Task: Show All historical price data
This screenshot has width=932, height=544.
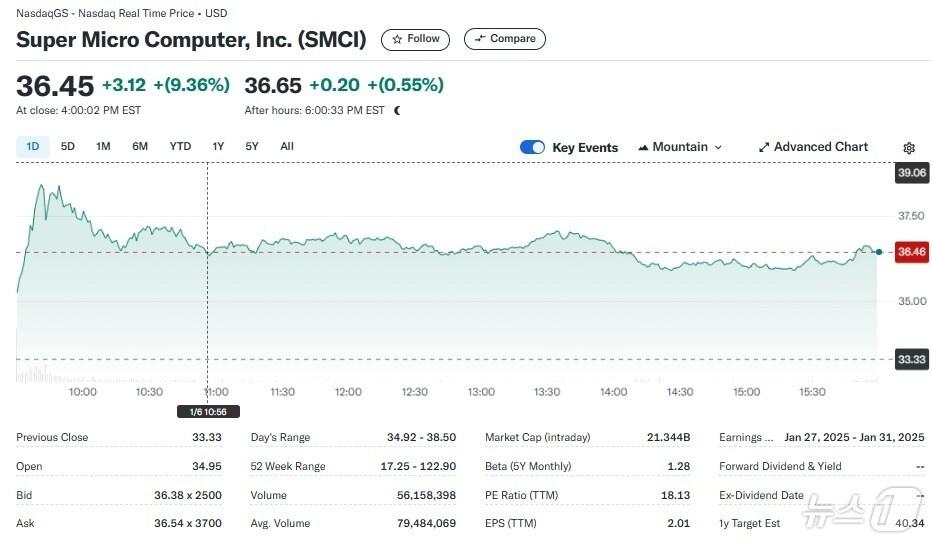Action: pos(287,147)
